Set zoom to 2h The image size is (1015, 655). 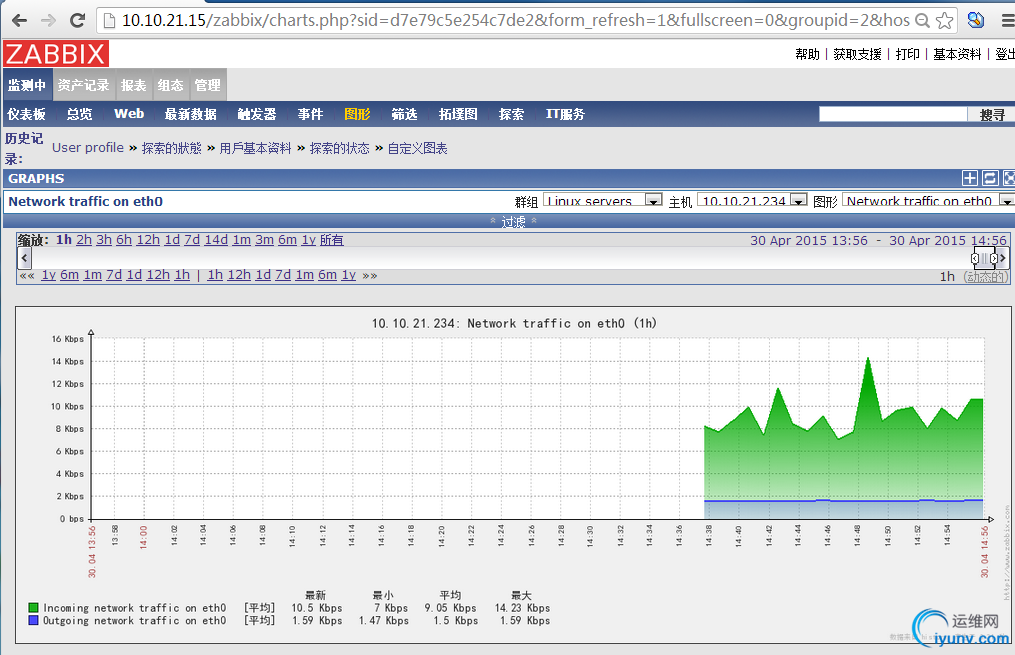point(84,240)
